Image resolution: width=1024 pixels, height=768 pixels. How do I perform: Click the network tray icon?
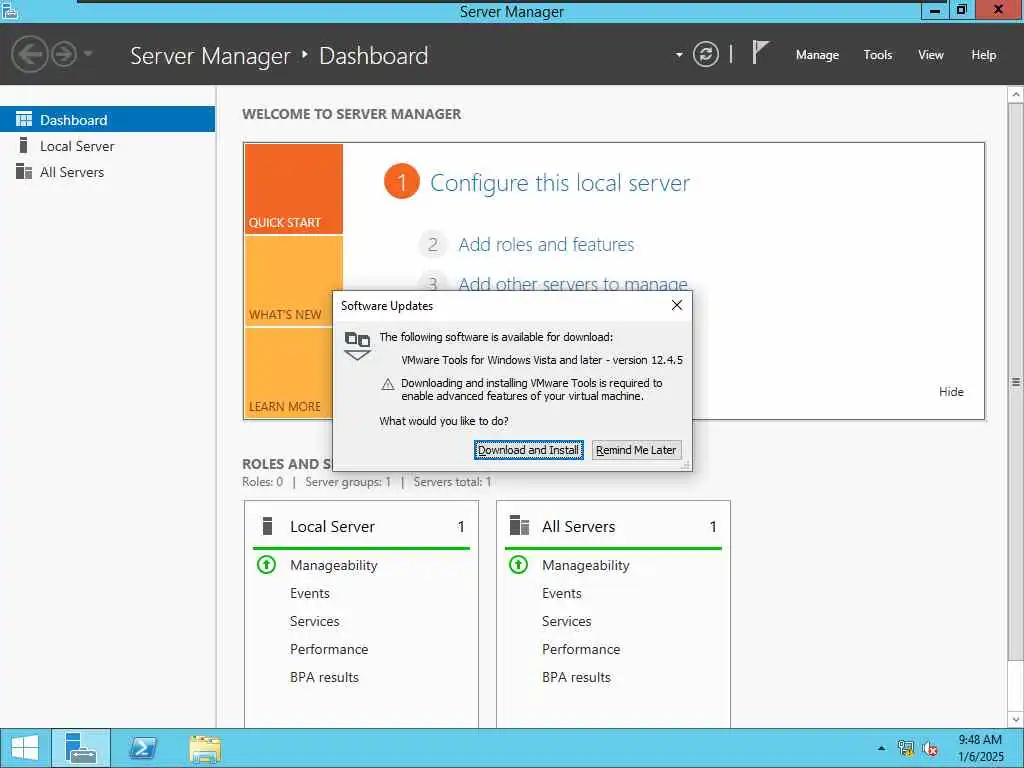coord(906,748)
